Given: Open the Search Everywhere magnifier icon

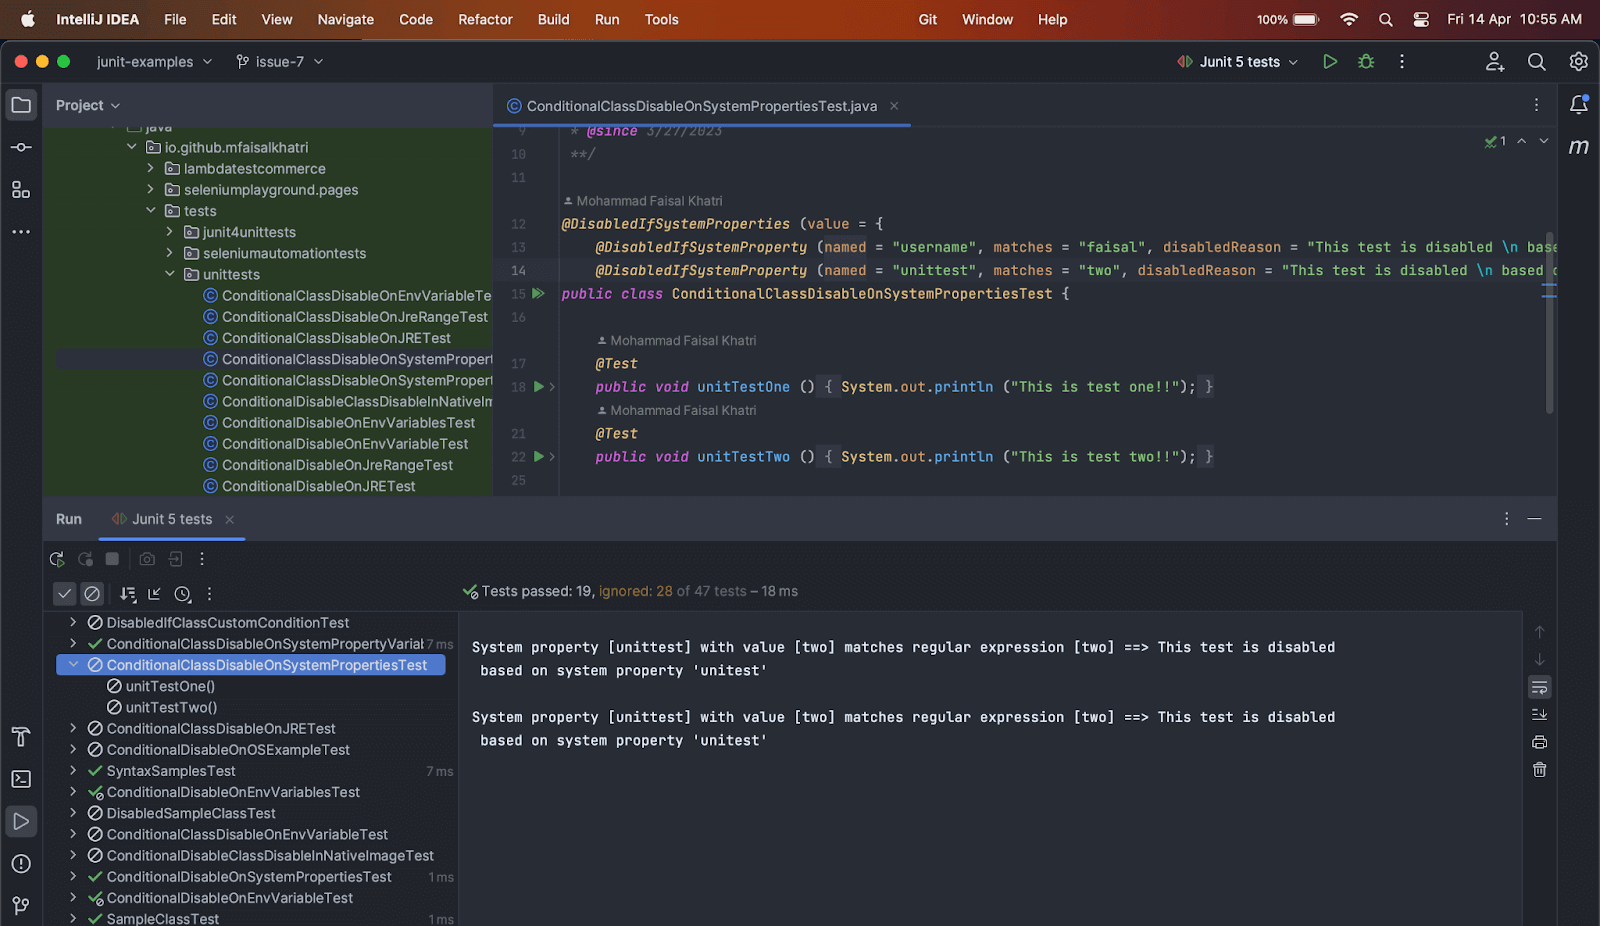Looking at the screenshot, I should tap(1537, 61).
